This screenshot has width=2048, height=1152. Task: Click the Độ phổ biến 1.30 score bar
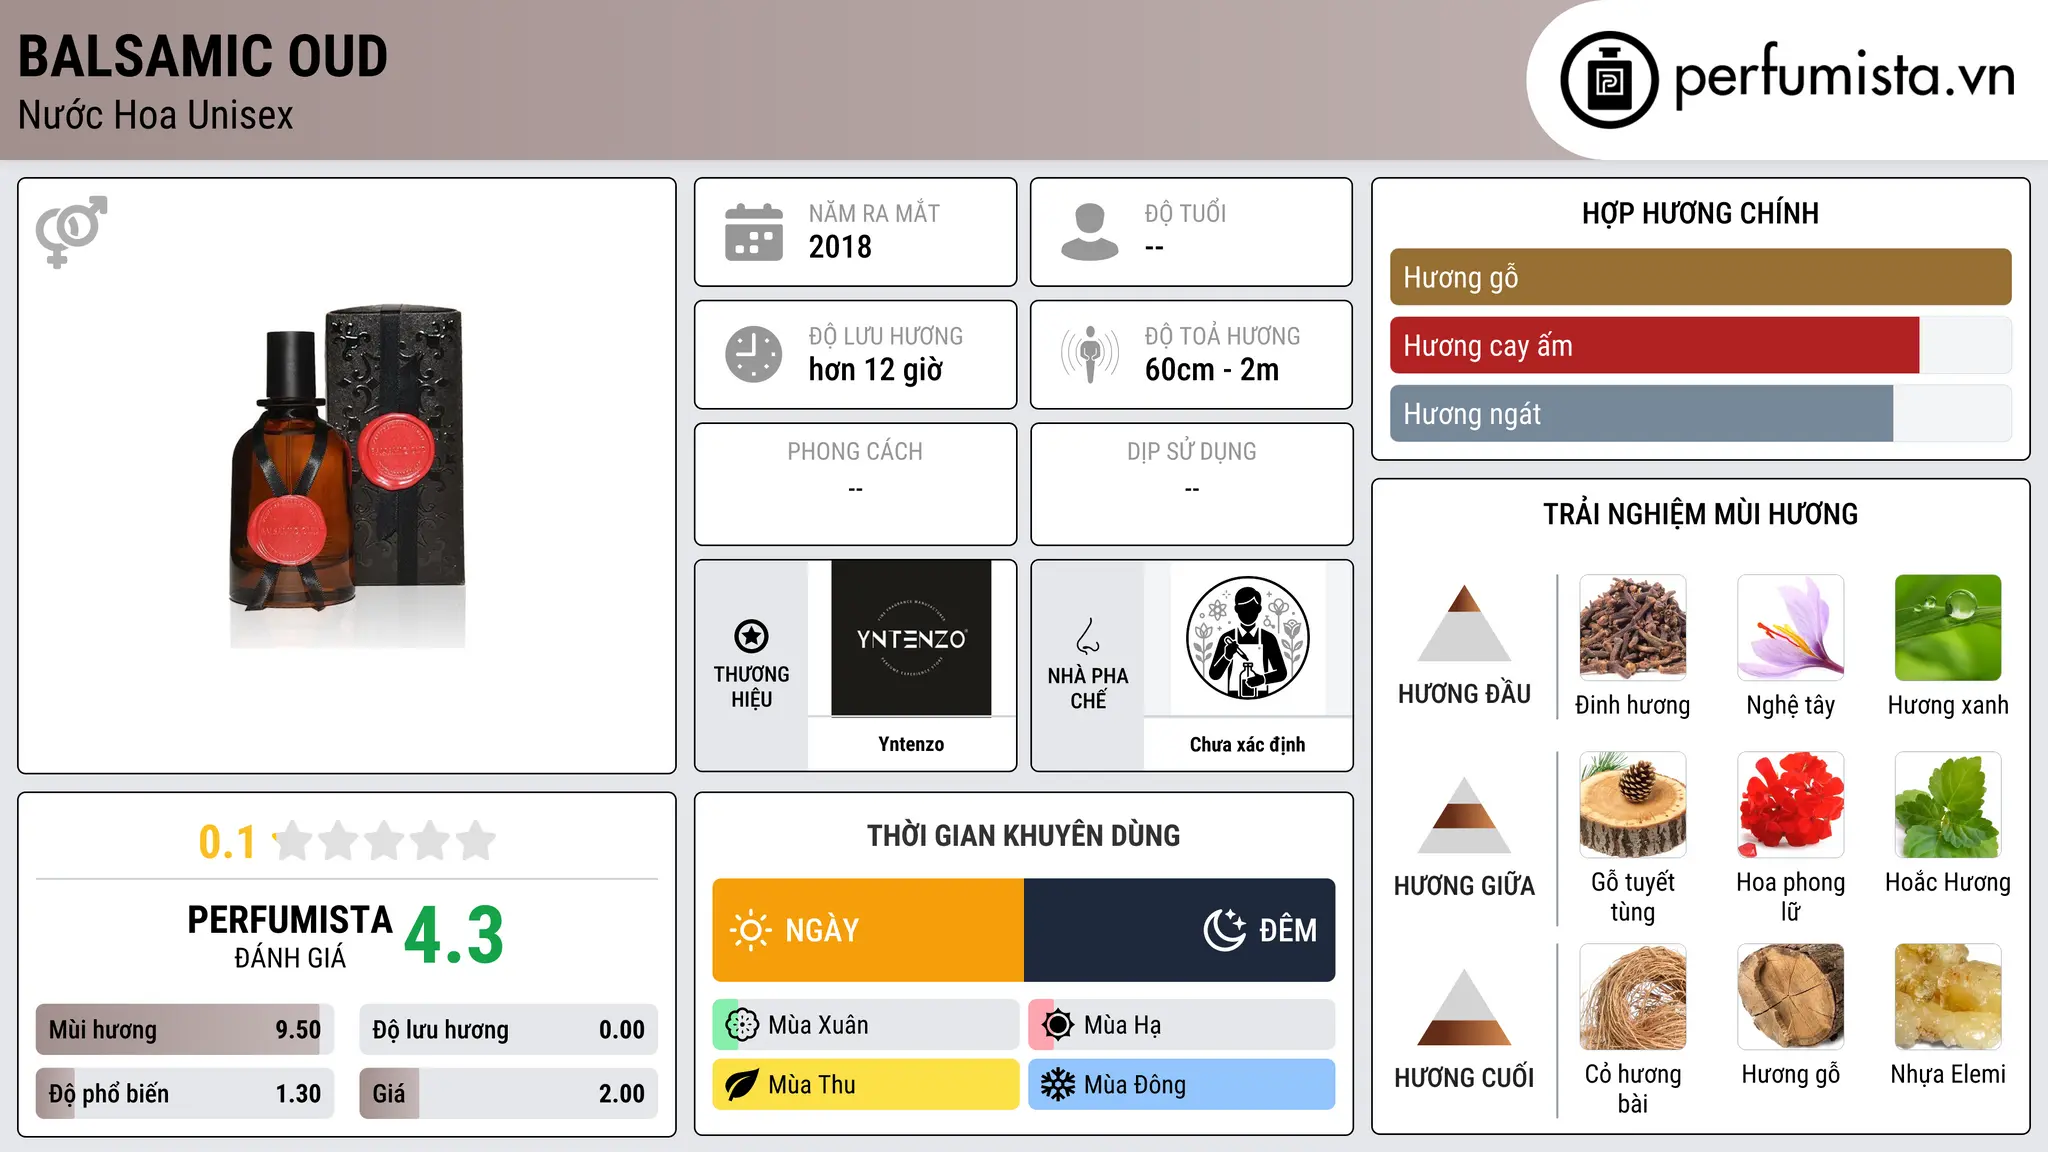point(185,1094)
